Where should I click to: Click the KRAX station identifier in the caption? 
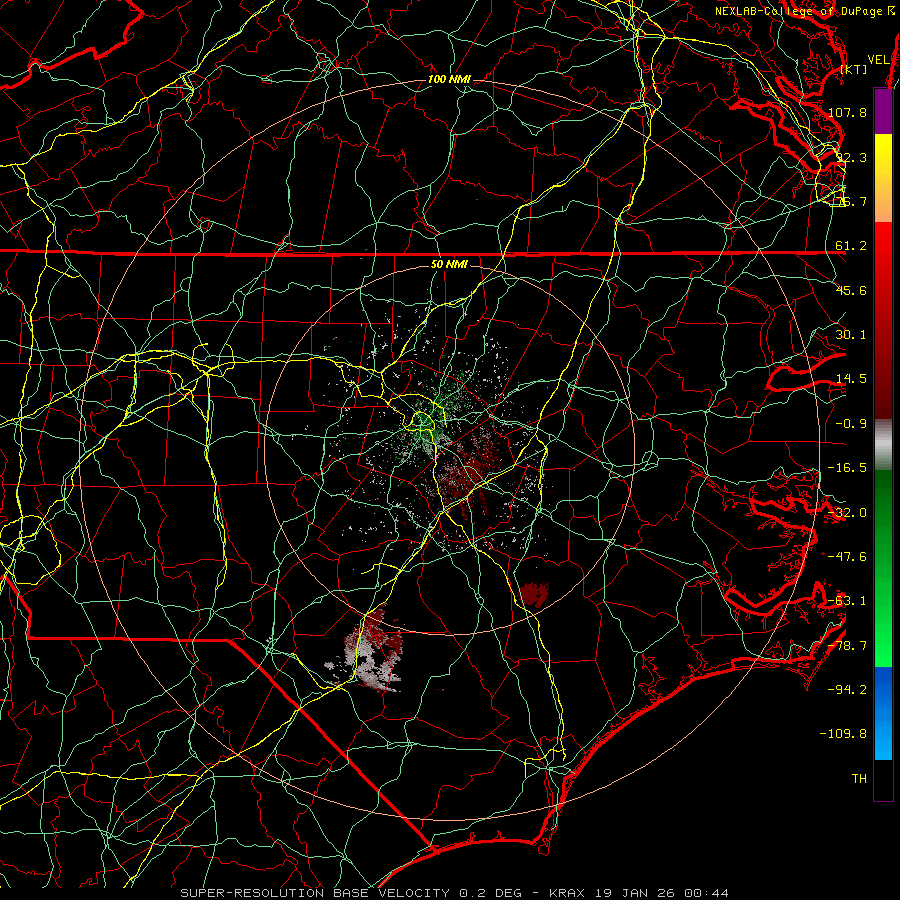point(567,893)
